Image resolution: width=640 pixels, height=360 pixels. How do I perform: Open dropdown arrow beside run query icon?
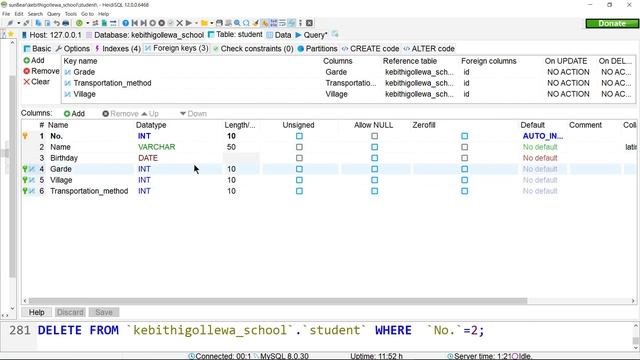(196, 23)
